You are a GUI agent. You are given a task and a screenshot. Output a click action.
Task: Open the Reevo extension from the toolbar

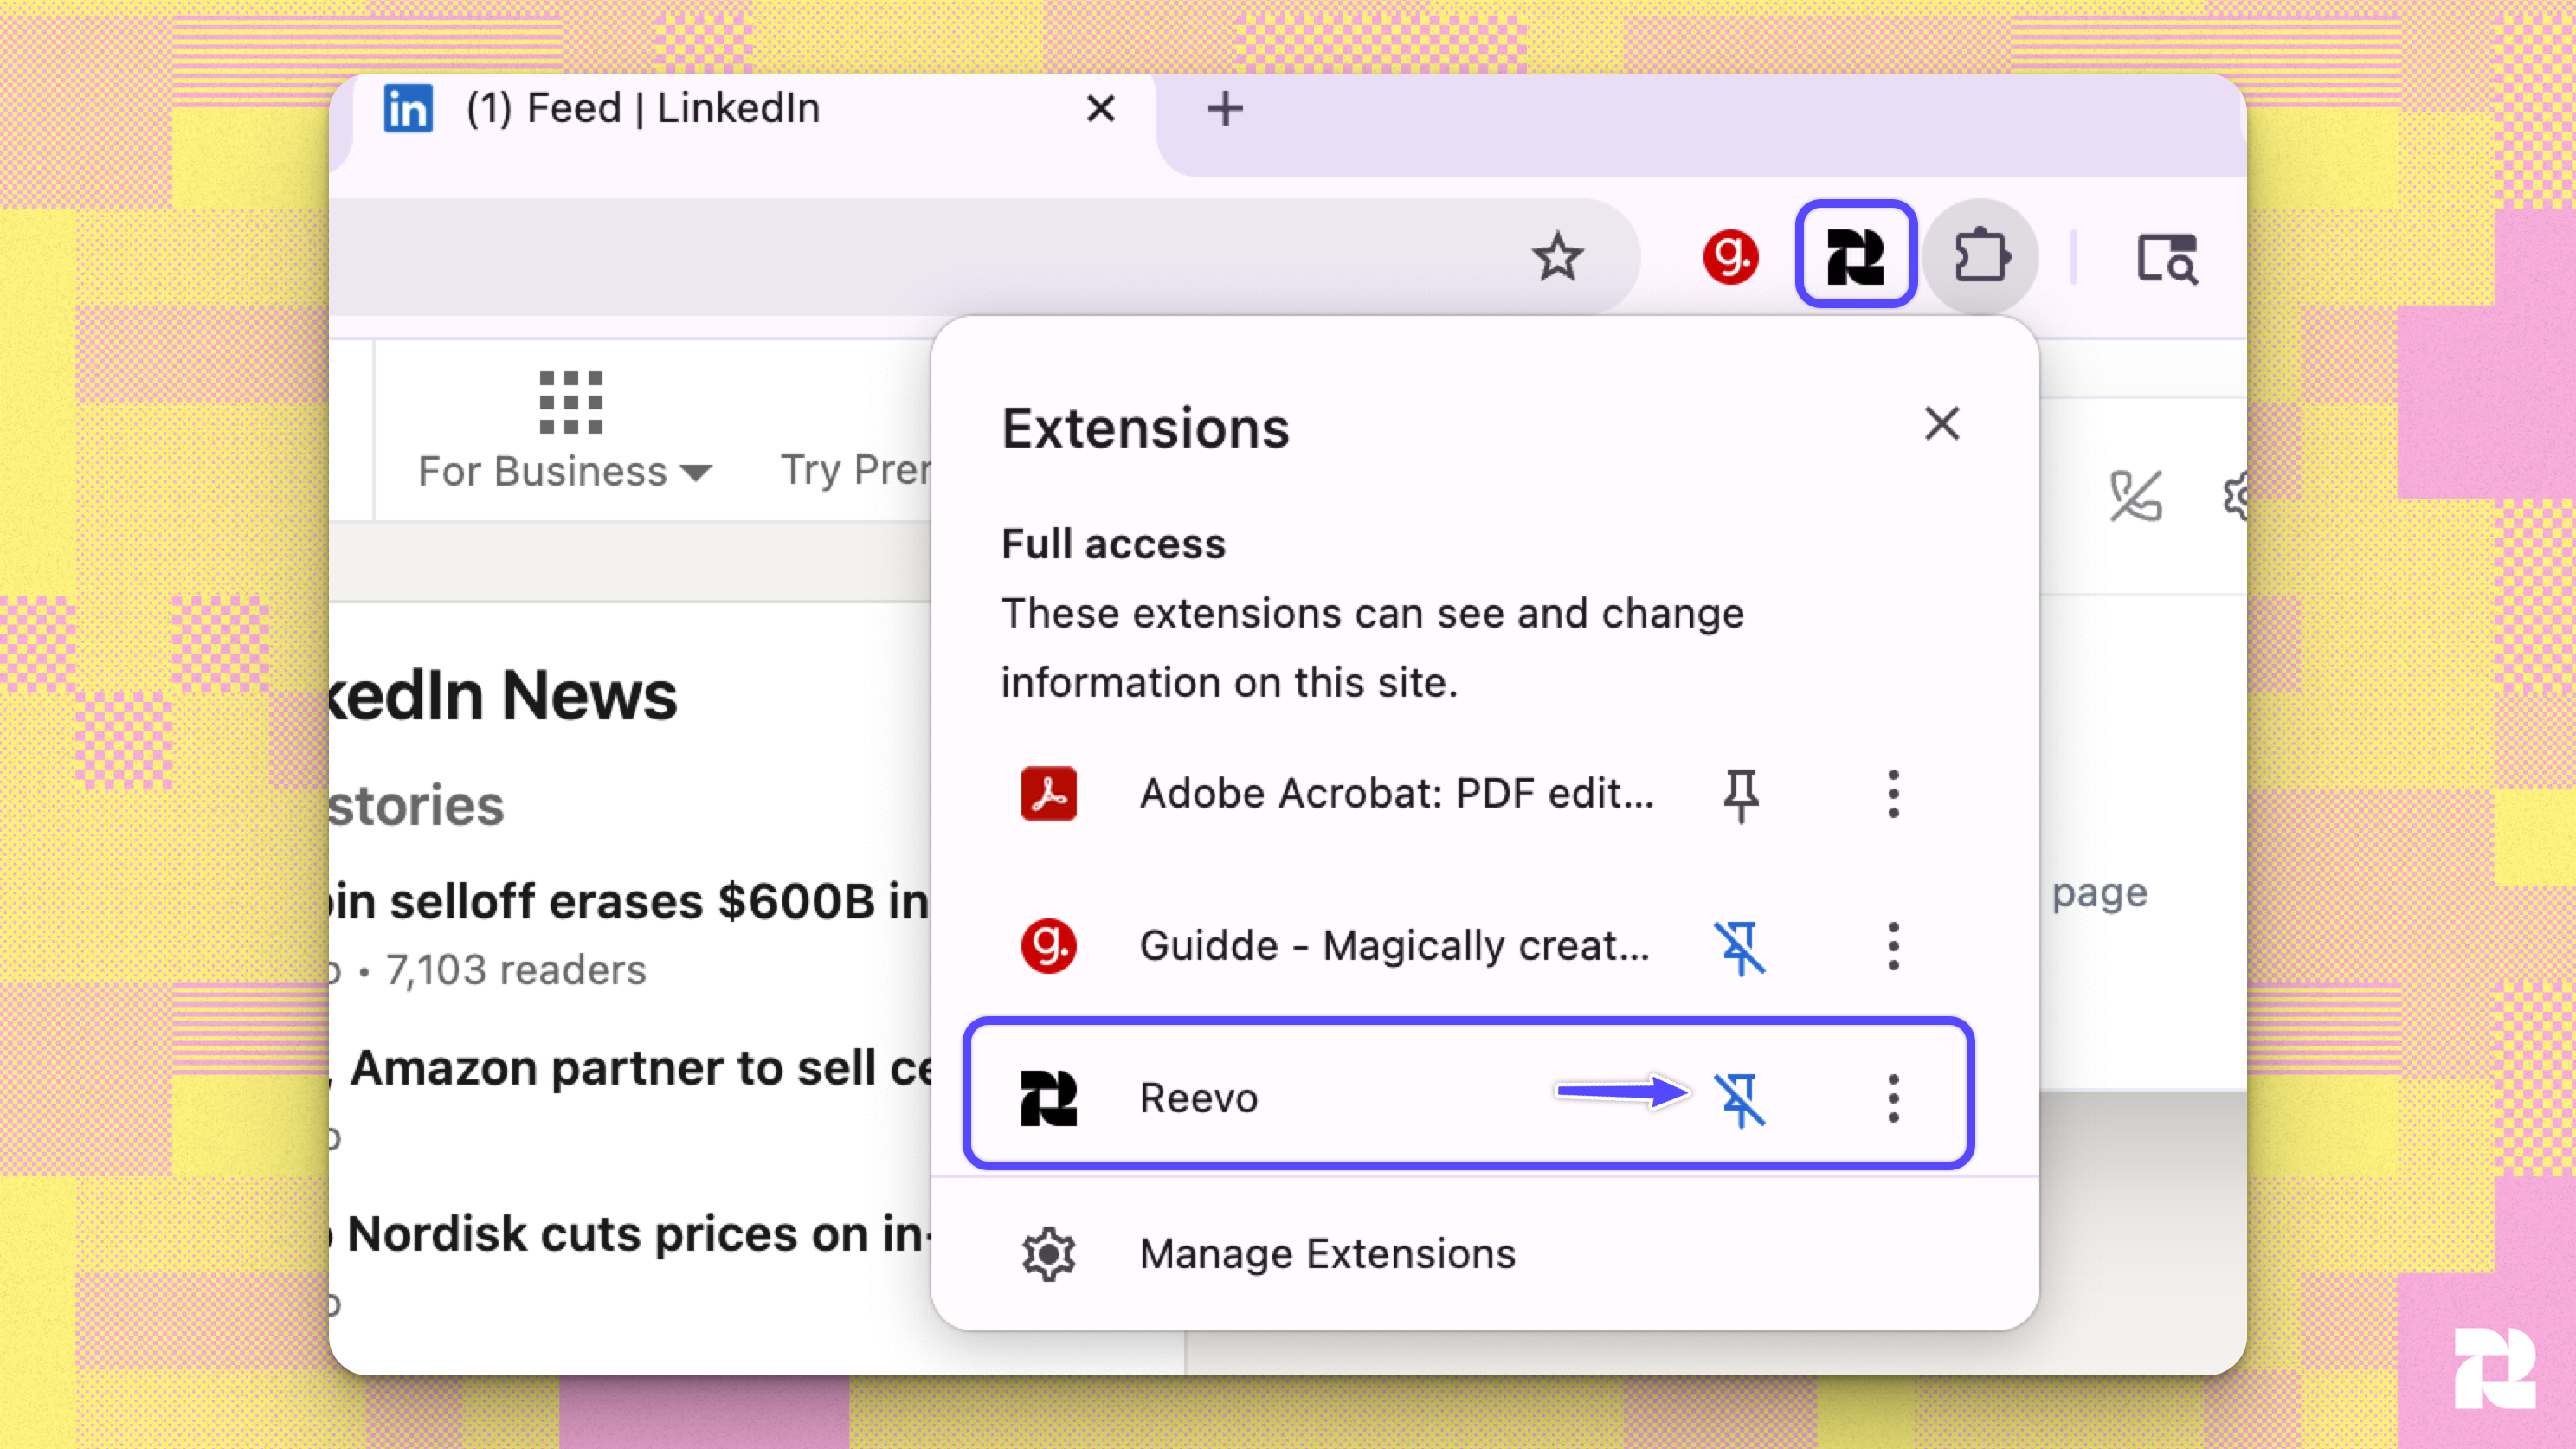pos(1857,256)
